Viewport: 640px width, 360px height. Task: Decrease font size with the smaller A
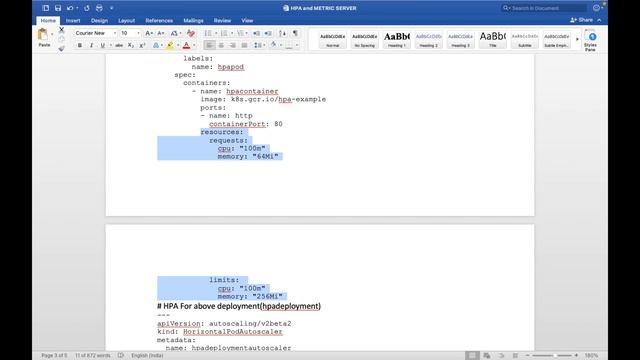click(161, 33)
